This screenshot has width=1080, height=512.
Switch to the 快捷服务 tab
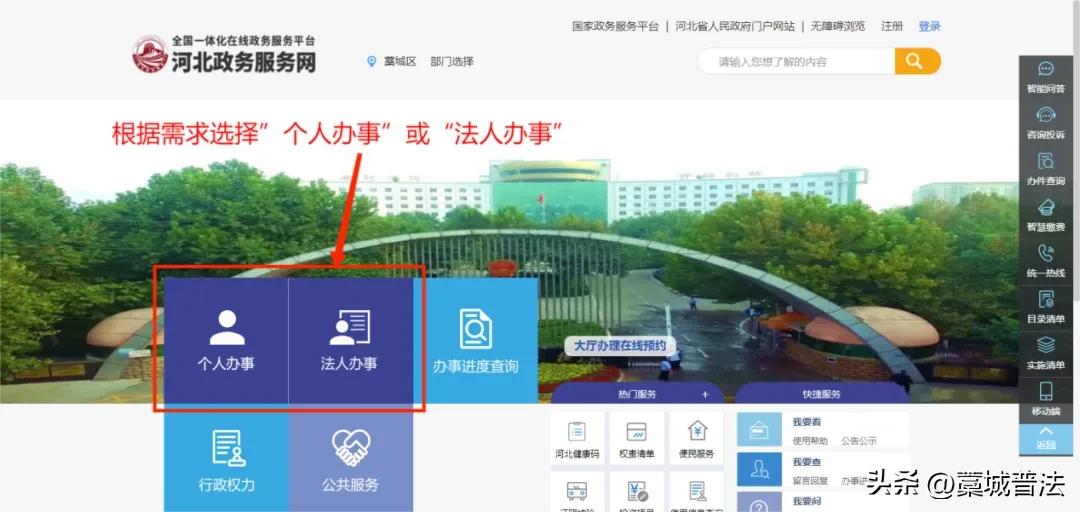coord(821,394)
